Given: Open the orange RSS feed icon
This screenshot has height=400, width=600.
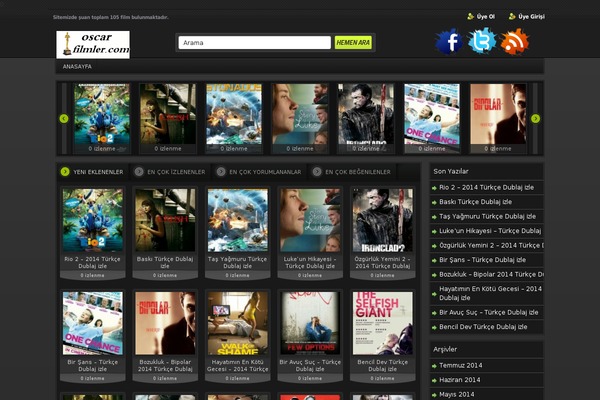Looking at the screenshot, I should tap(515, 41).
